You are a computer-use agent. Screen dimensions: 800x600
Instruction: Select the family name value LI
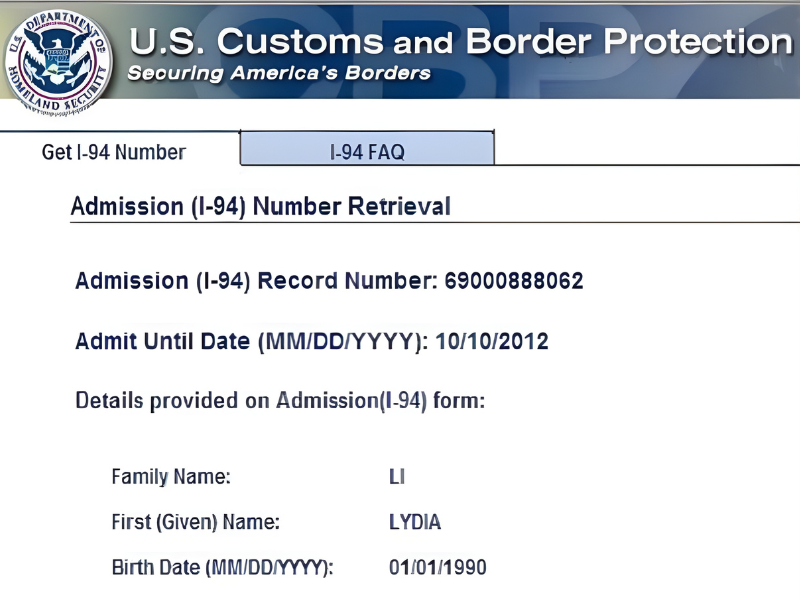point(397,477)
